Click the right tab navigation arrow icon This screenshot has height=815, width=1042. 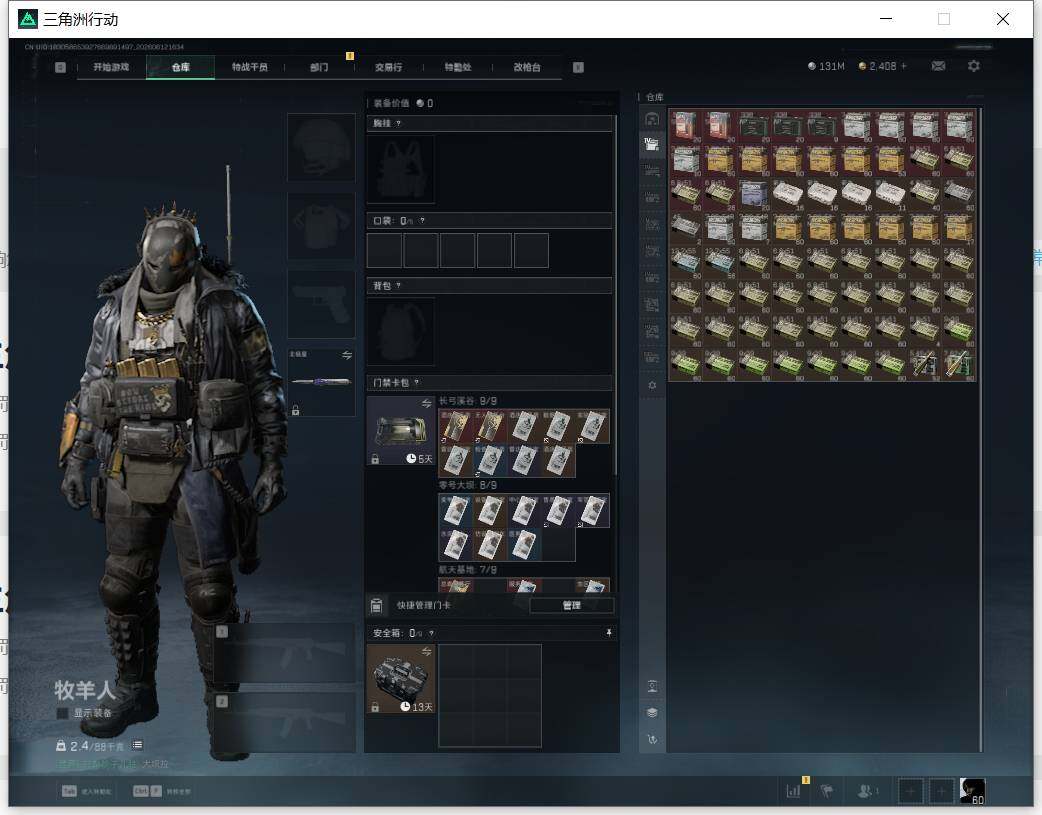click(x=578, y=67)
